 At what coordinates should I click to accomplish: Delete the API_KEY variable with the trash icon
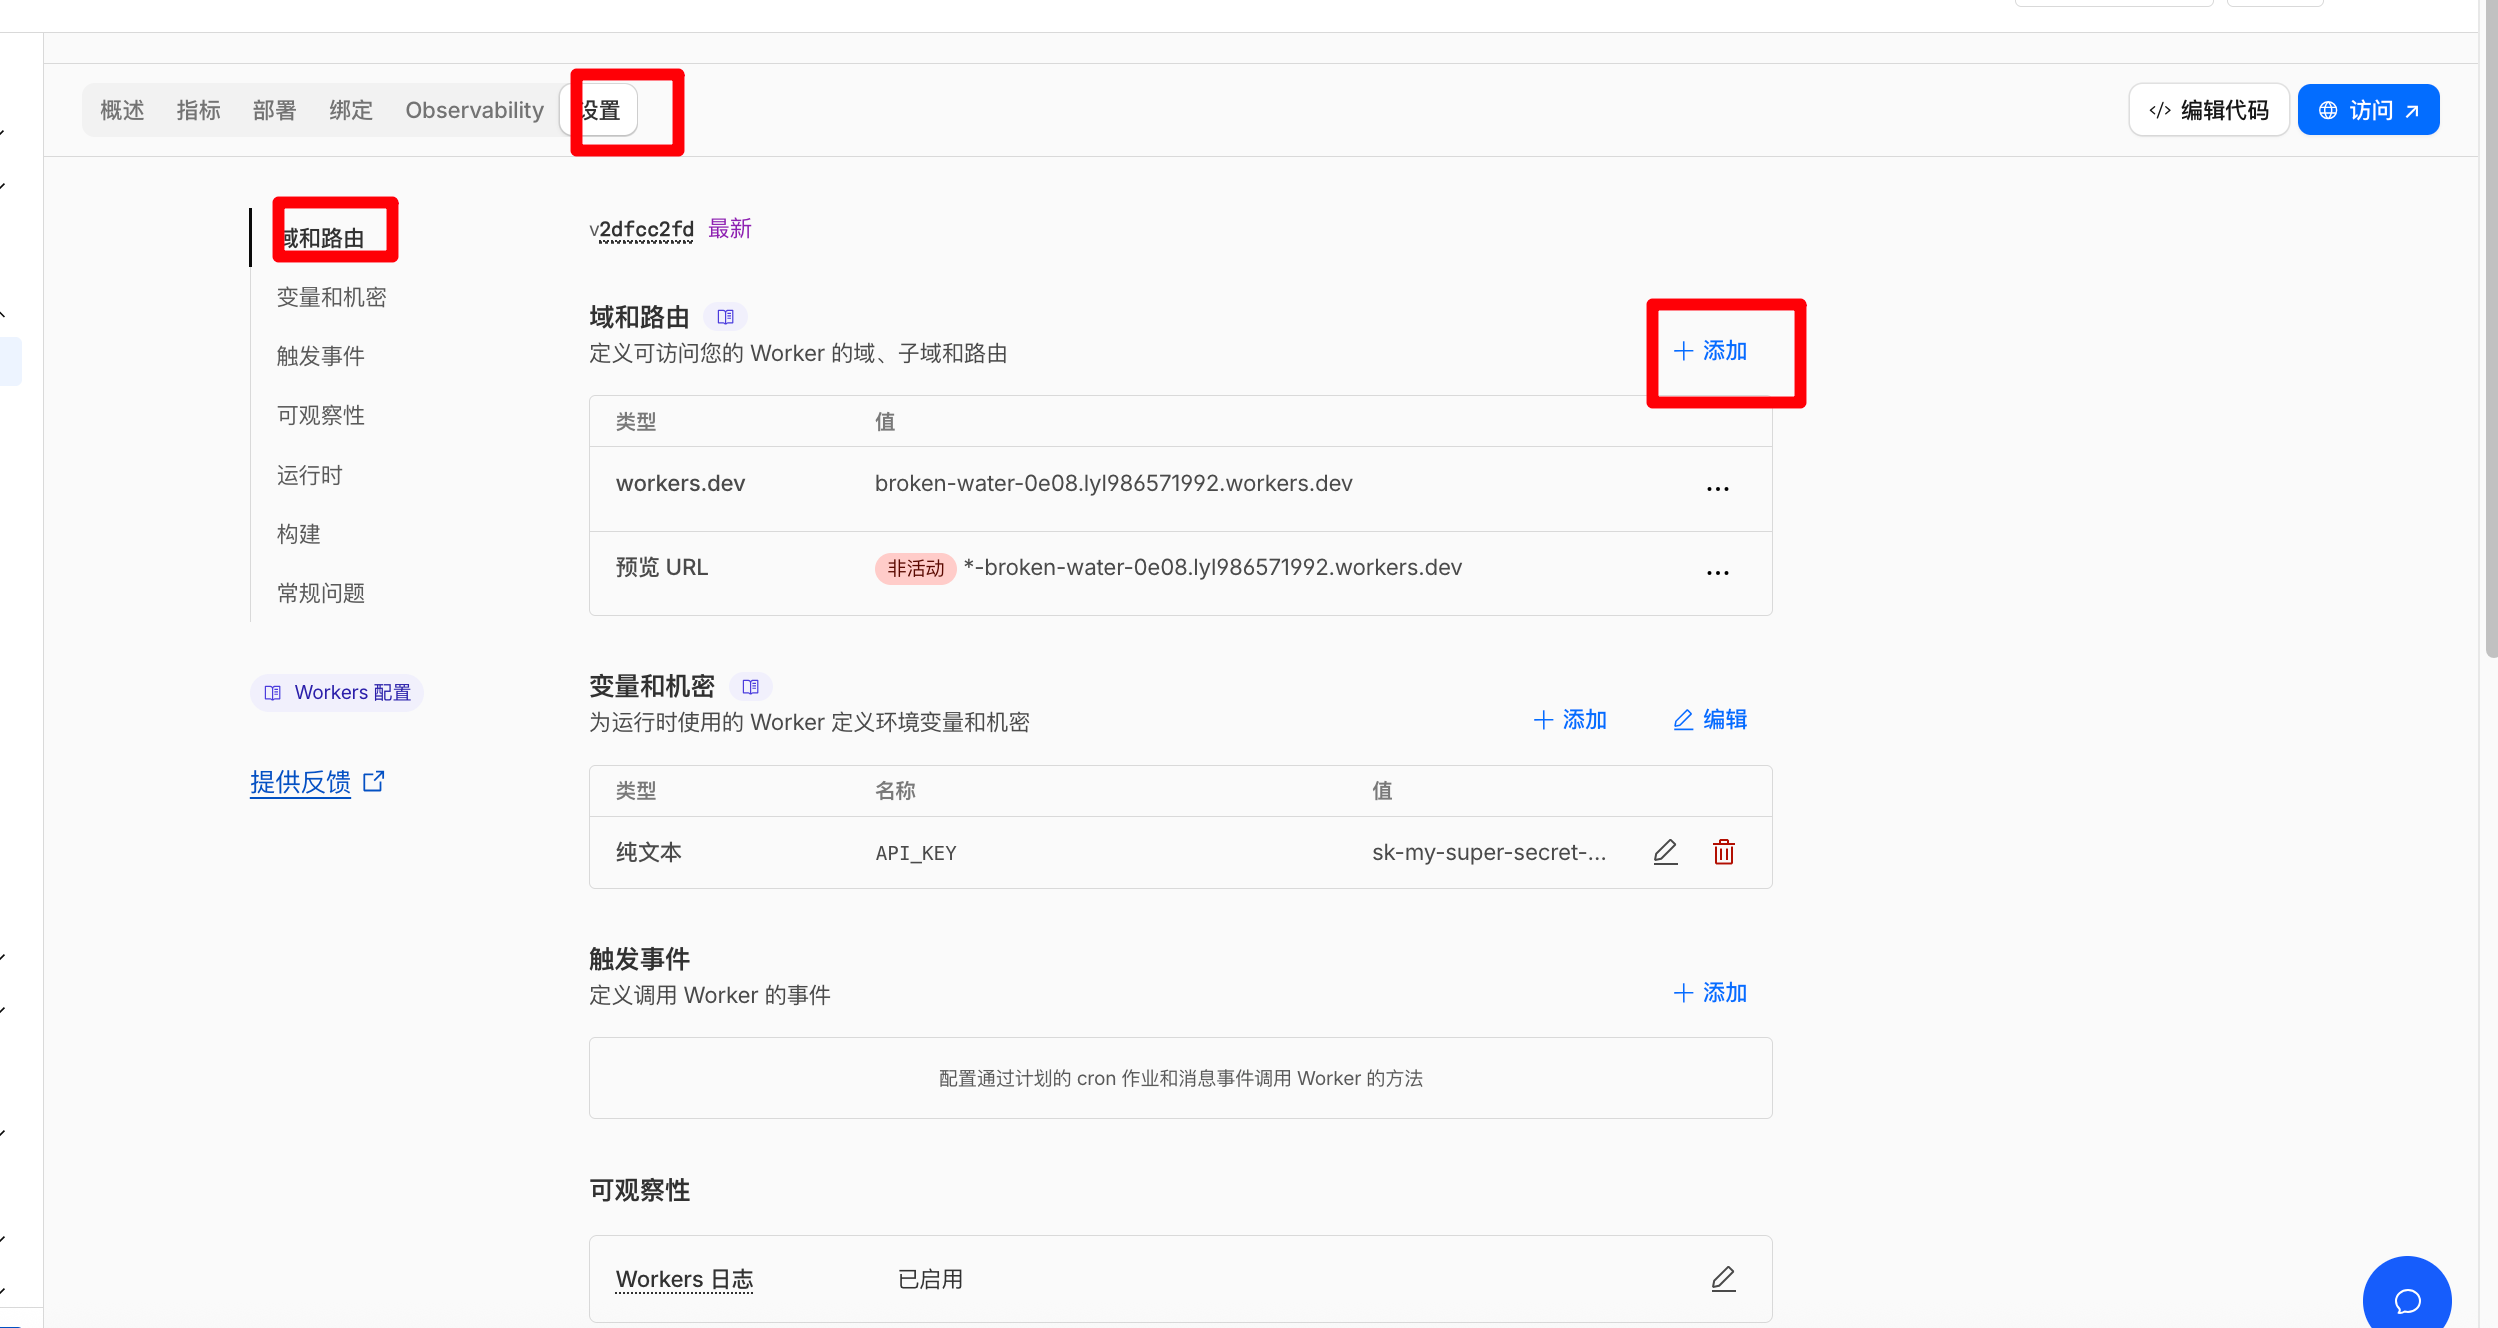[1723, 852]
